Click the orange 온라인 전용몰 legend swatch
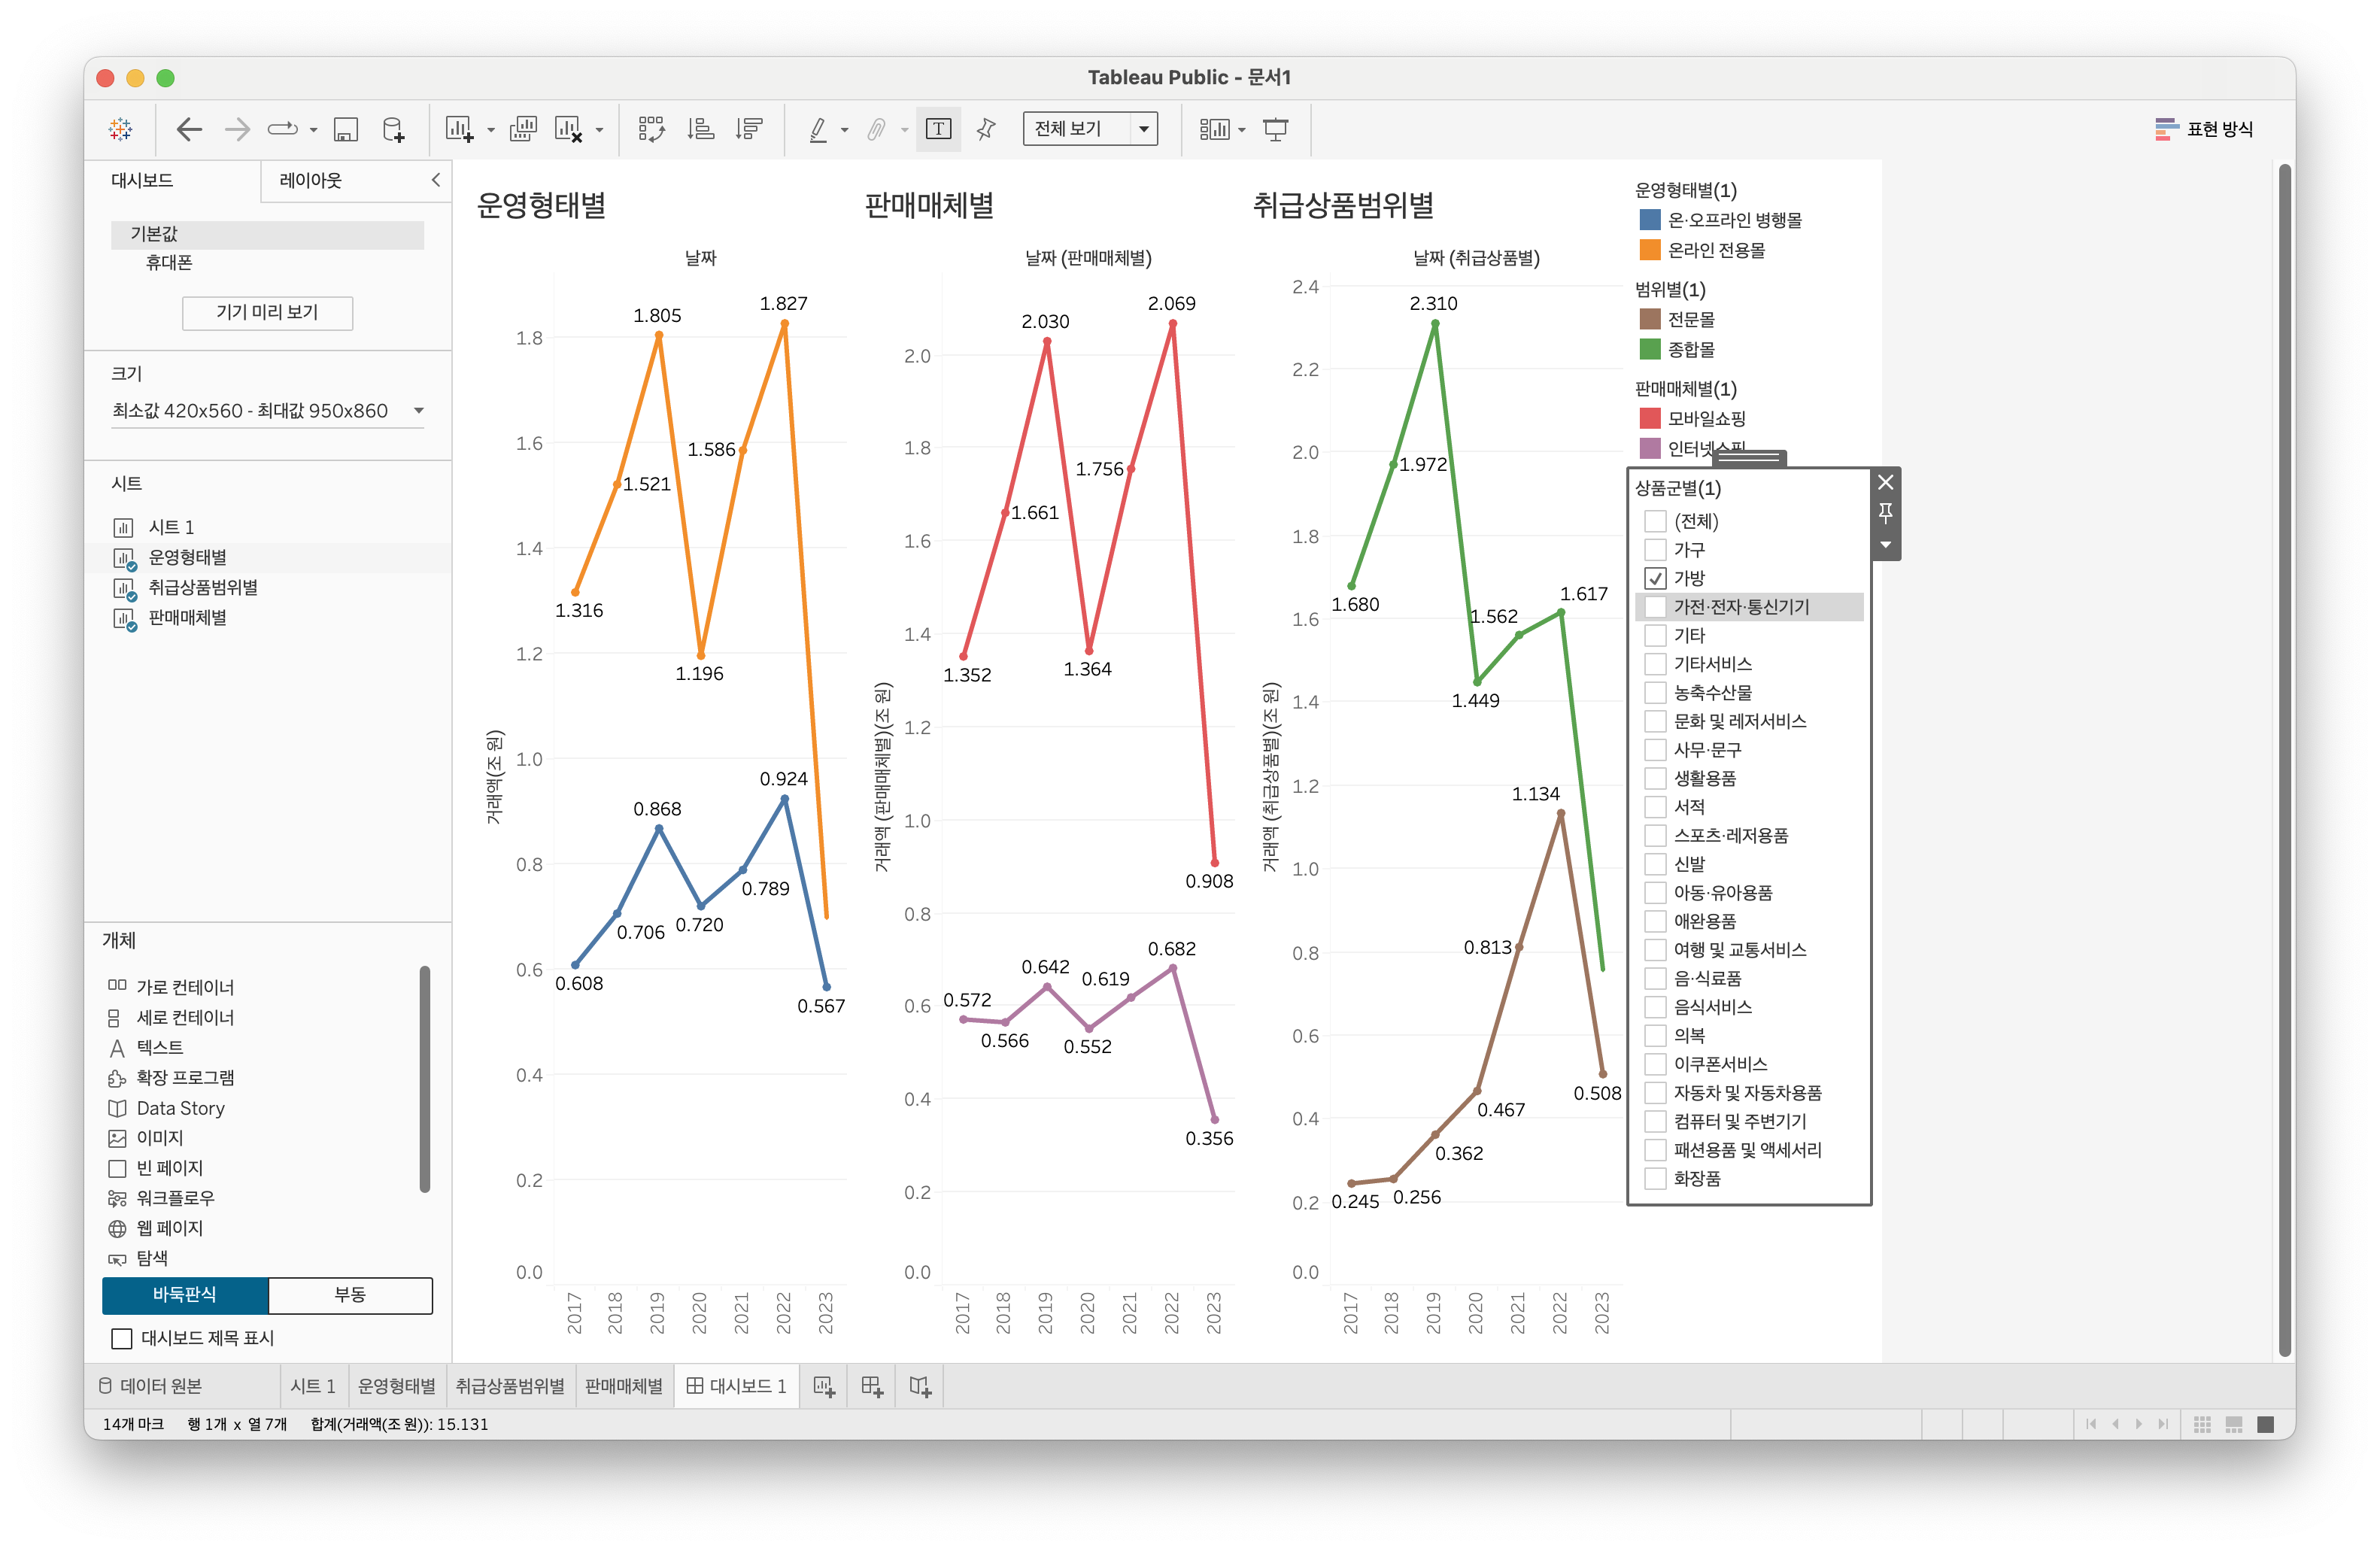Image resolution: width=2380 pixels, height=1551 pixels. pos(1649,250)
